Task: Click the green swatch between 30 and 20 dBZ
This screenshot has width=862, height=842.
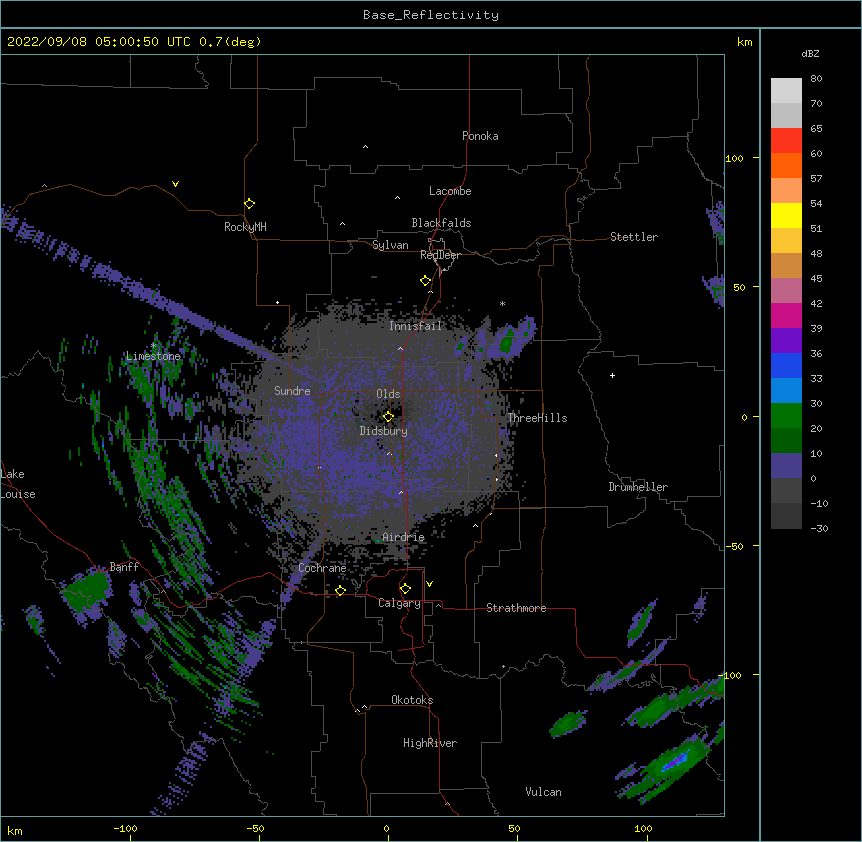Action: [786, 416]
